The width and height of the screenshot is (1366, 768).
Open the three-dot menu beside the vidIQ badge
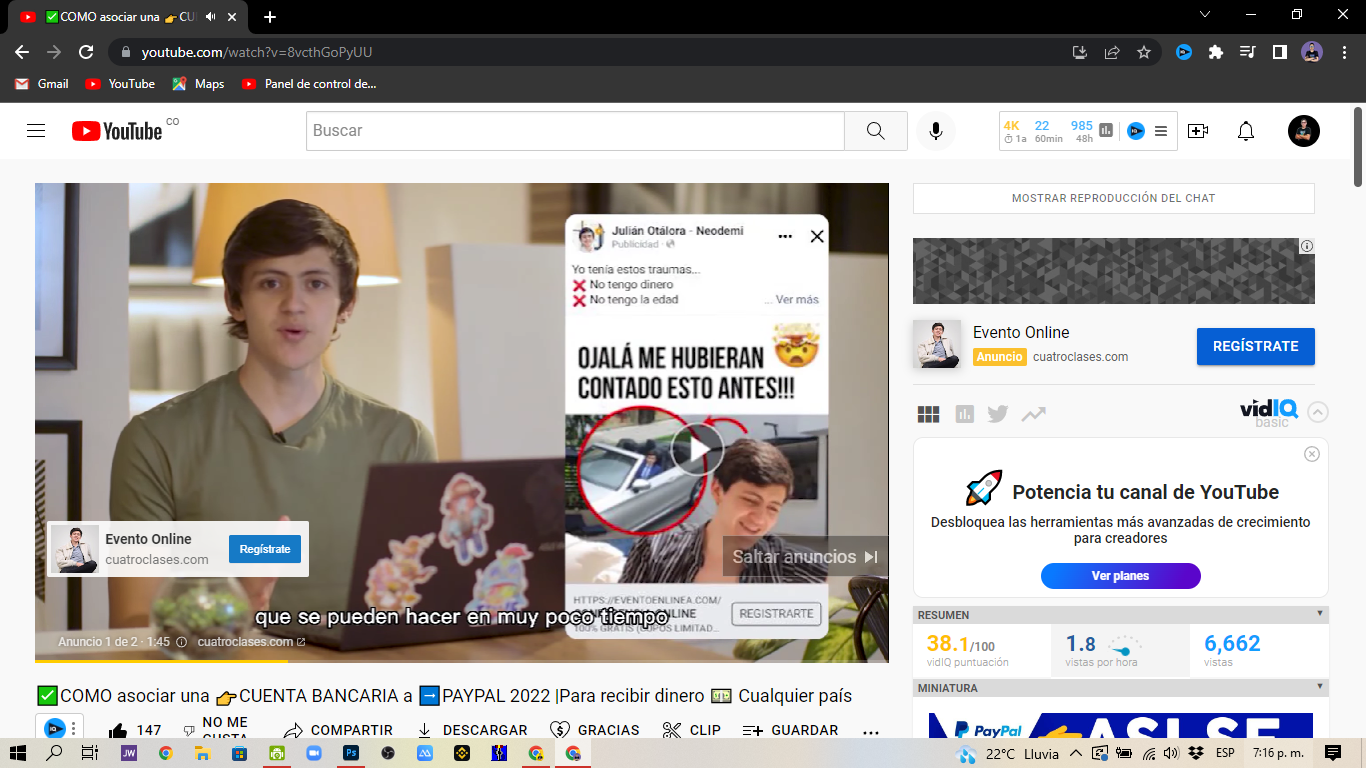coord(73,729)
